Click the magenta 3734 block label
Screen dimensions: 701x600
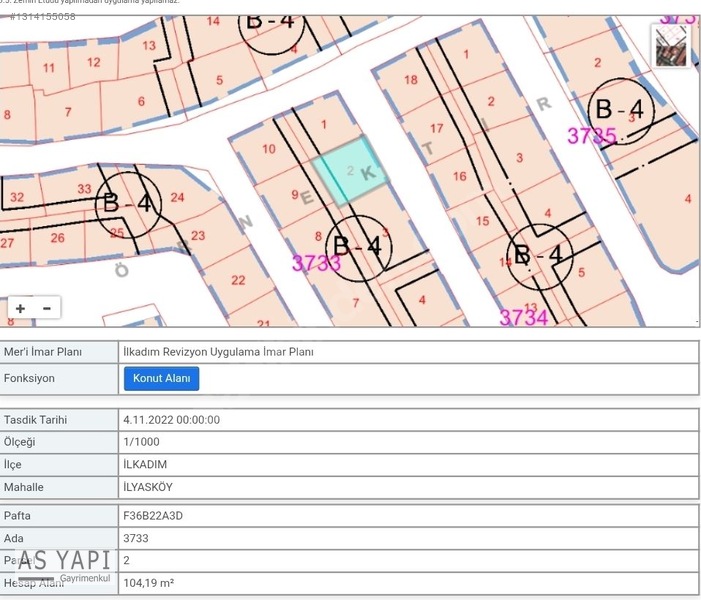pyautogui.click(x=524, y=317)
